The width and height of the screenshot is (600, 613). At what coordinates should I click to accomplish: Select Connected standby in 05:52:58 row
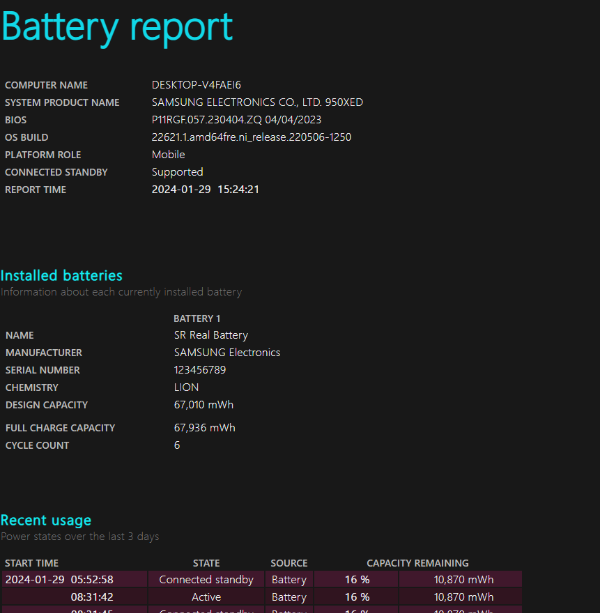point(206,580)
